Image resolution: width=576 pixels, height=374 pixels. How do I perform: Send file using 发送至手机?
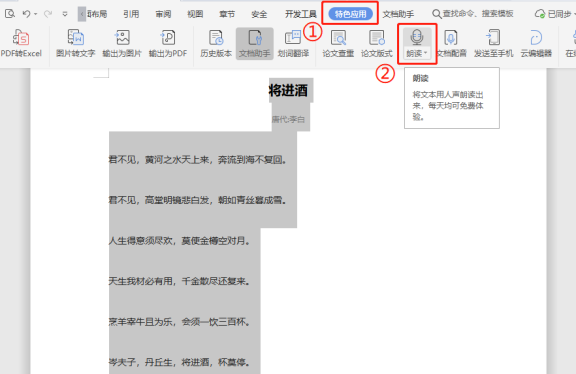[x=493, y=43]
